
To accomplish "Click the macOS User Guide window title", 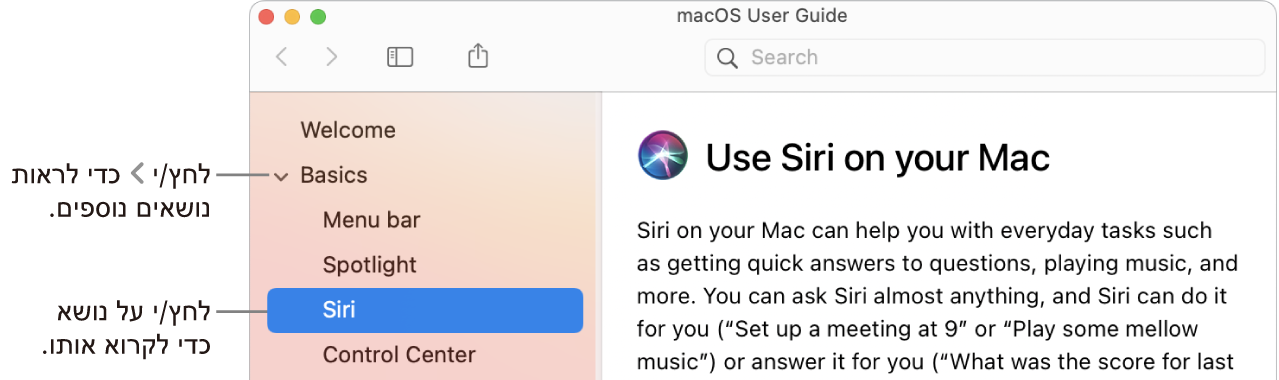I will 760,16.
